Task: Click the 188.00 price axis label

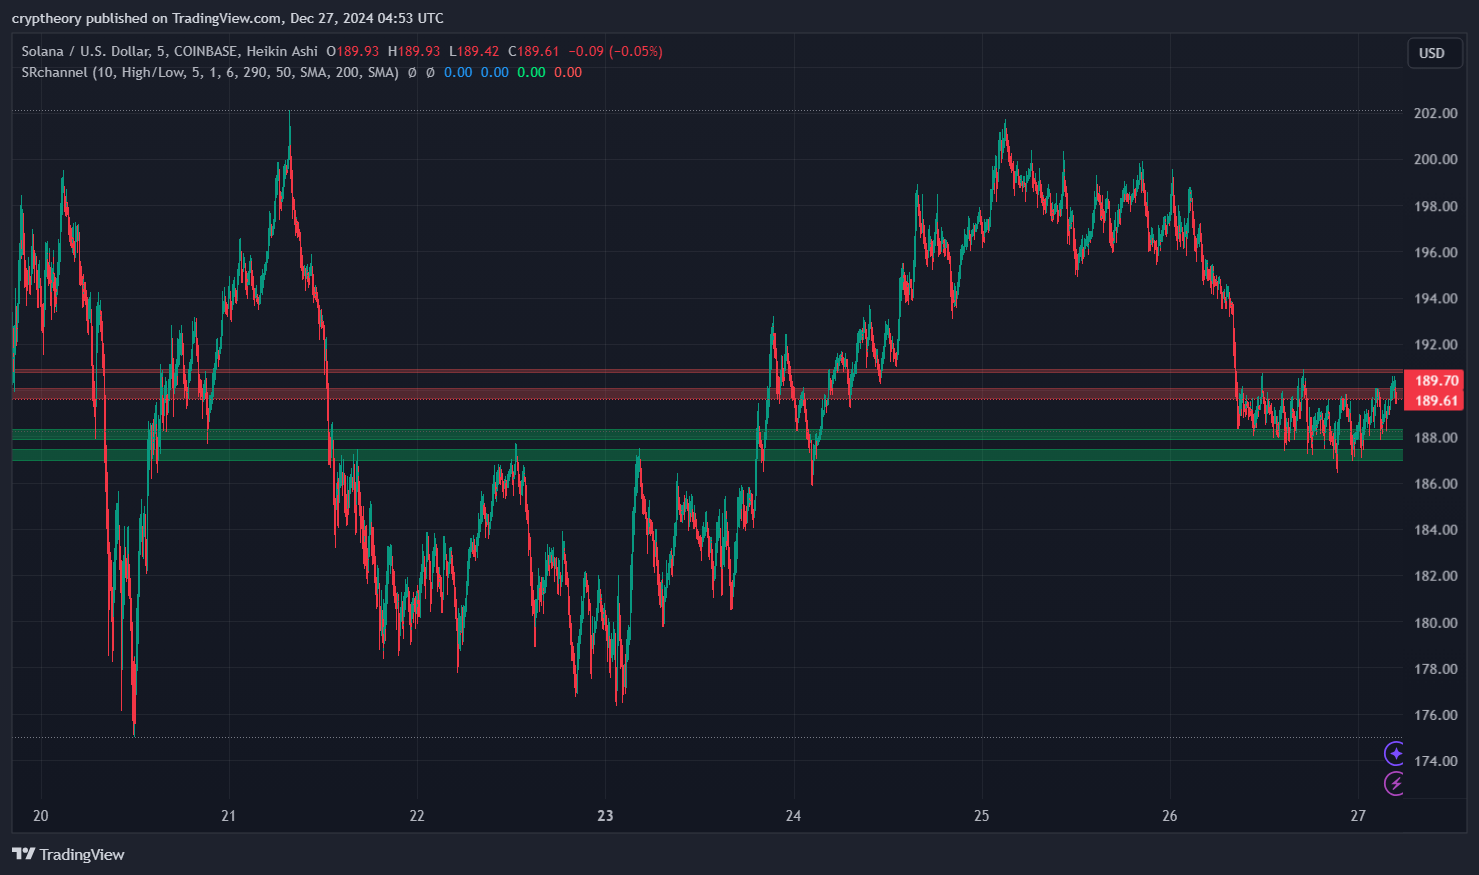Action: pos(1435,437)
